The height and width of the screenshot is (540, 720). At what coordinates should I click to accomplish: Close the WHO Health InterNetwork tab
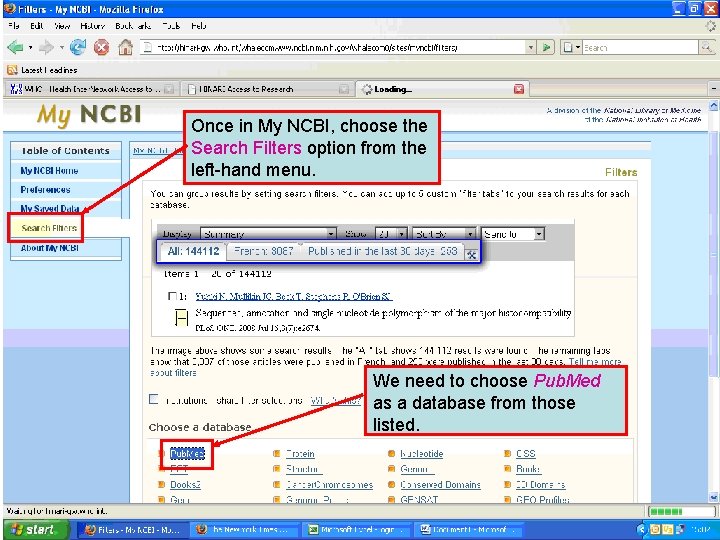click(x=169, y=89)
